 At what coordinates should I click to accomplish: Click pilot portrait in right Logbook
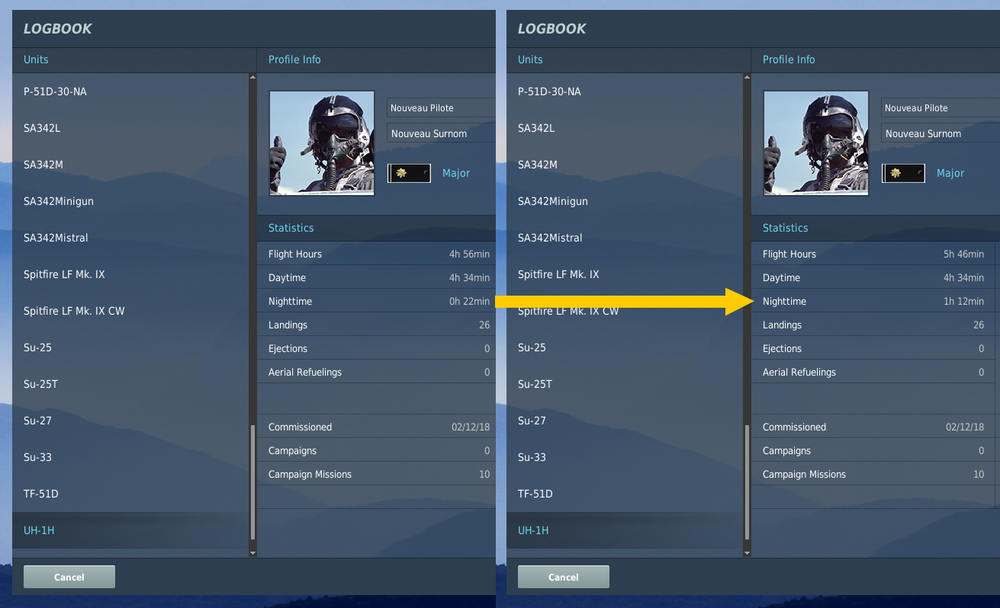[x=816, y=143]
